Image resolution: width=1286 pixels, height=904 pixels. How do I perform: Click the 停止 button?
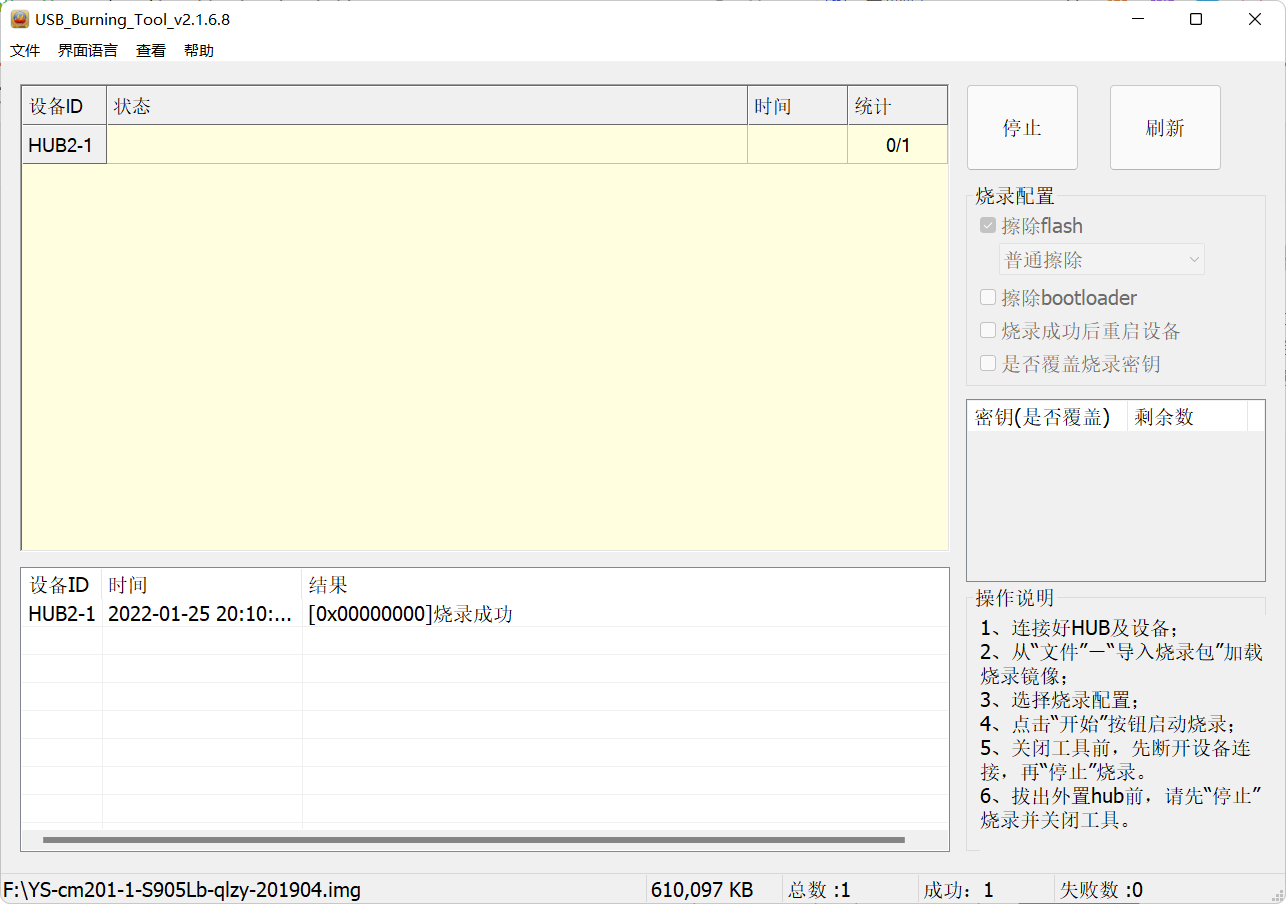(x=1022, y=127)
